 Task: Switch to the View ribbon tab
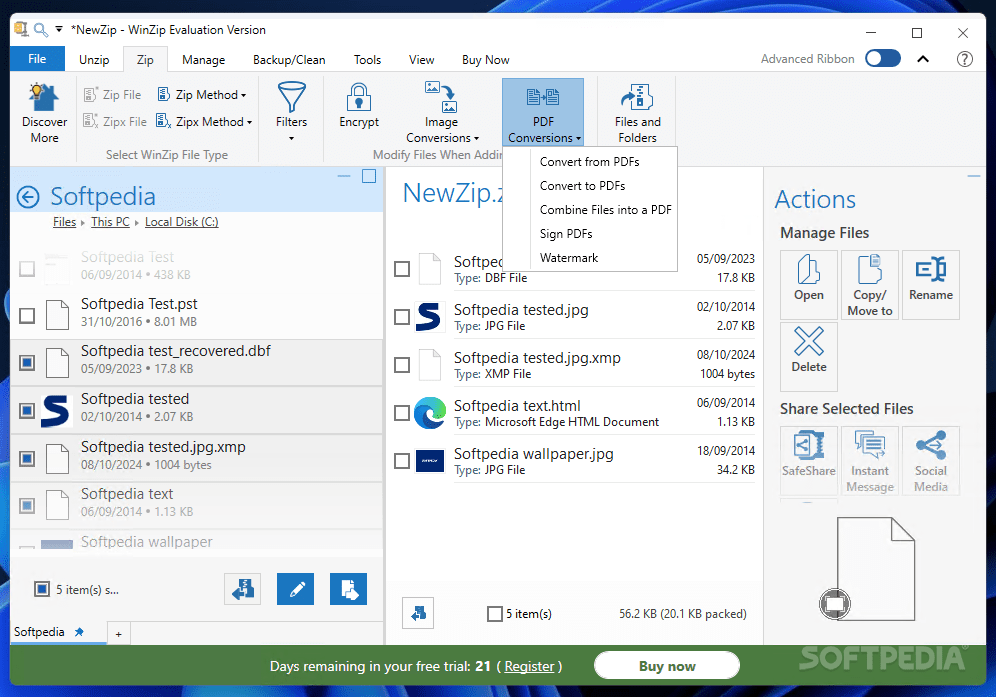click(x=421, y=60)
